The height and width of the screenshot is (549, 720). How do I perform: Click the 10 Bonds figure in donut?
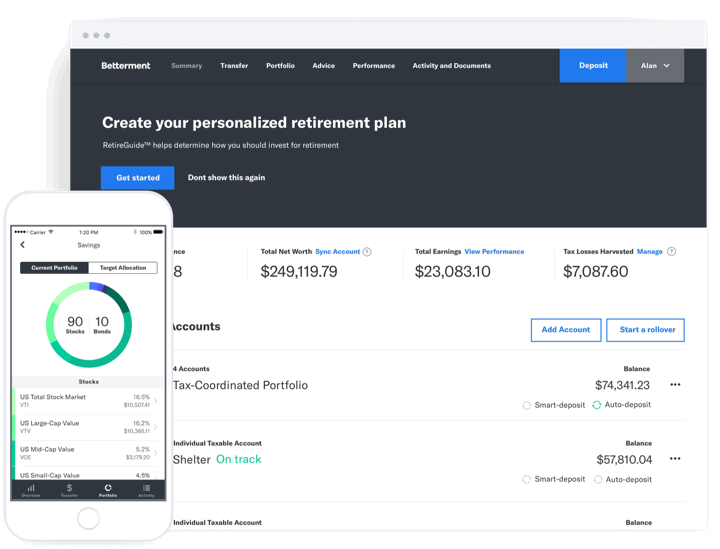102,324
